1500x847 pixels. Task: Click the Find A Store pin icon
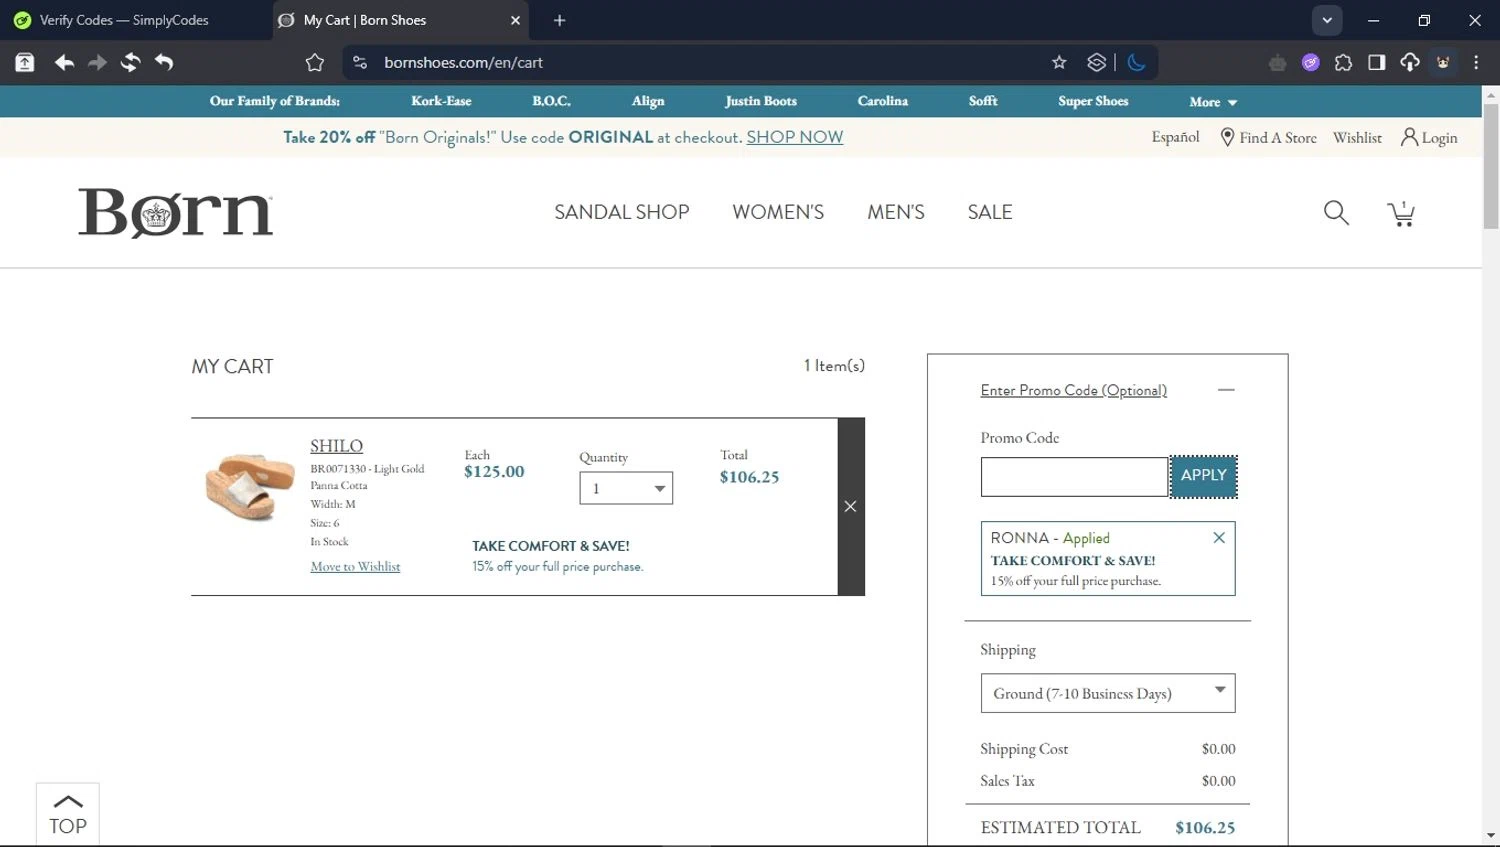tap(1227, 138)
